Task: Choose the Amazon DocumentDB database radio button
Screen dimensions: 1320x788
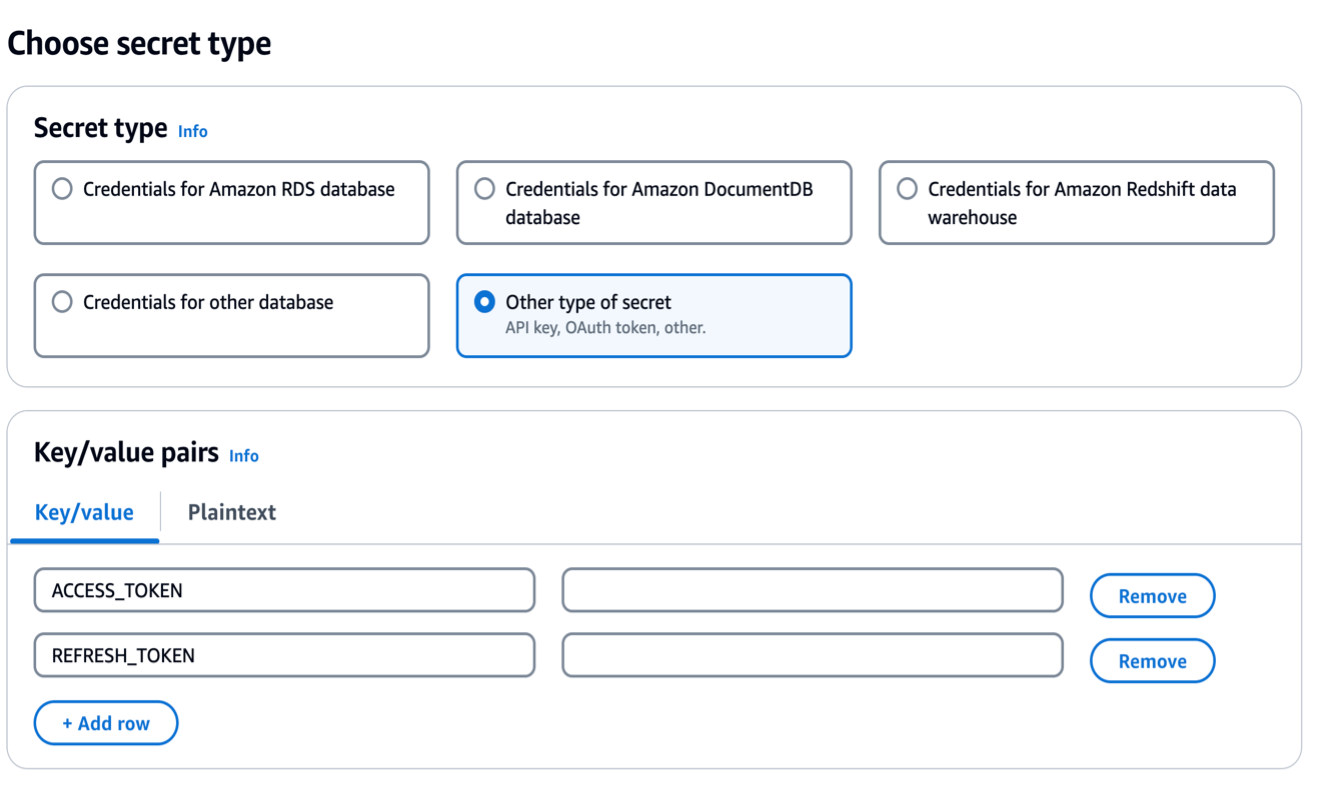Action: pyautogui.click(x=485, y=189)
